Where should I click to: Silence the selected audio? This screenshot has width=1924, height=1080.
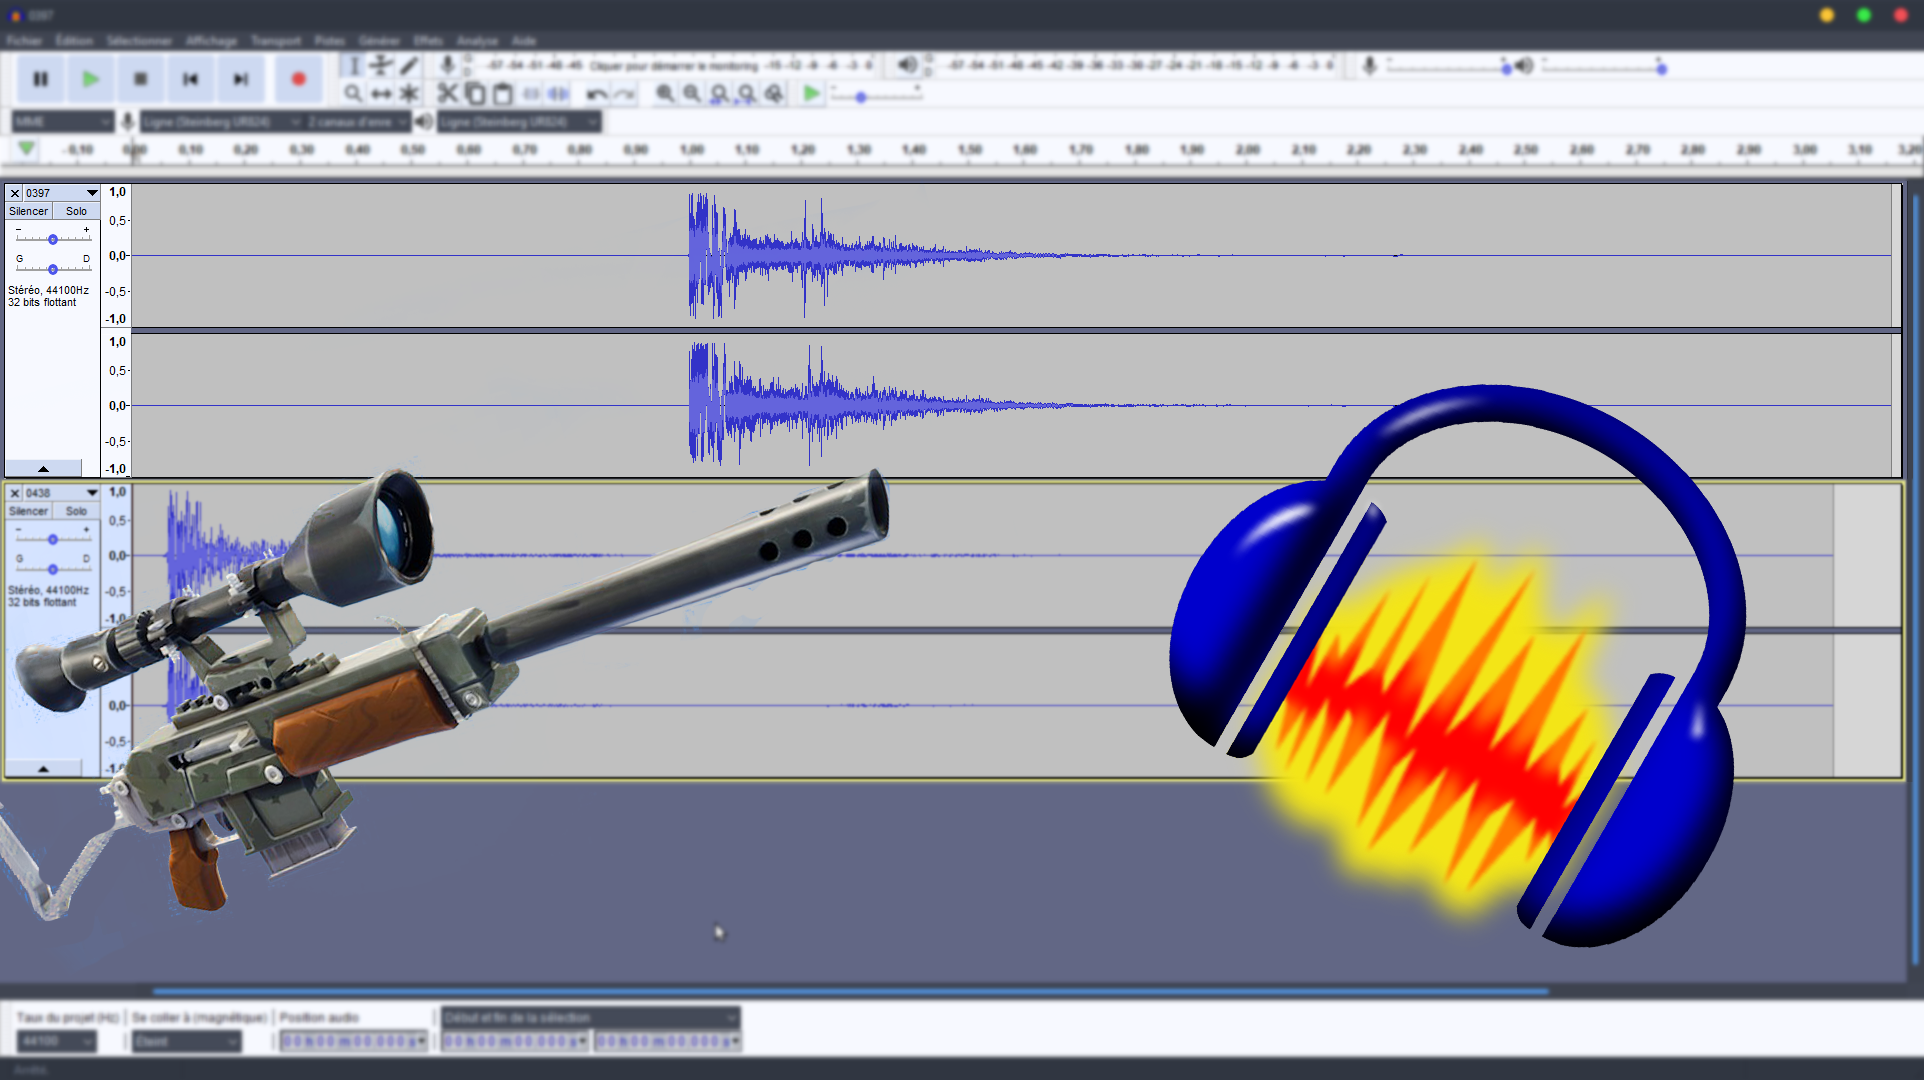coord(559,94)
